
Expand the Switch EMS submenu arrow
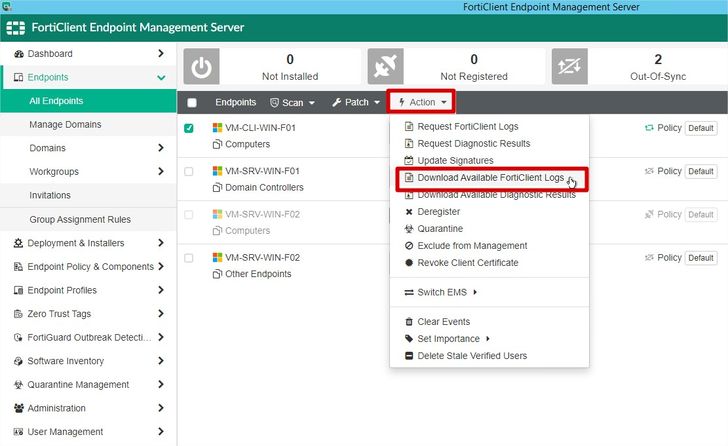475,292
